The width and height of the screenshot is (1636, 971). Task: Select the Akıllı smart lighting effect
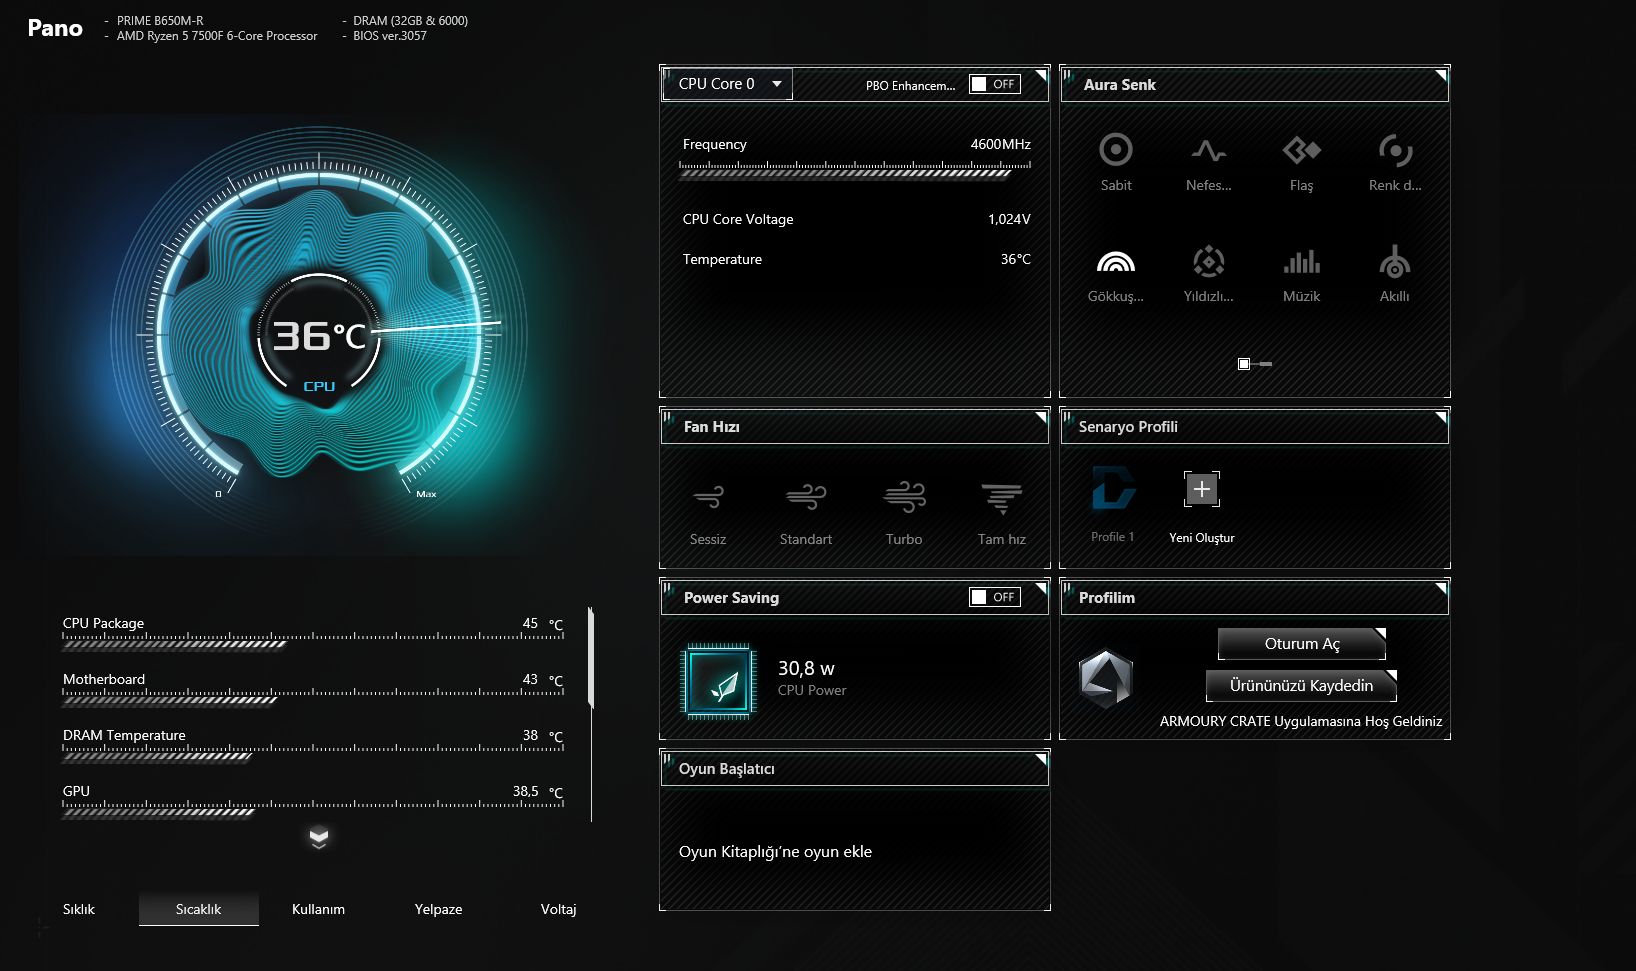[x=1394, y=262]
